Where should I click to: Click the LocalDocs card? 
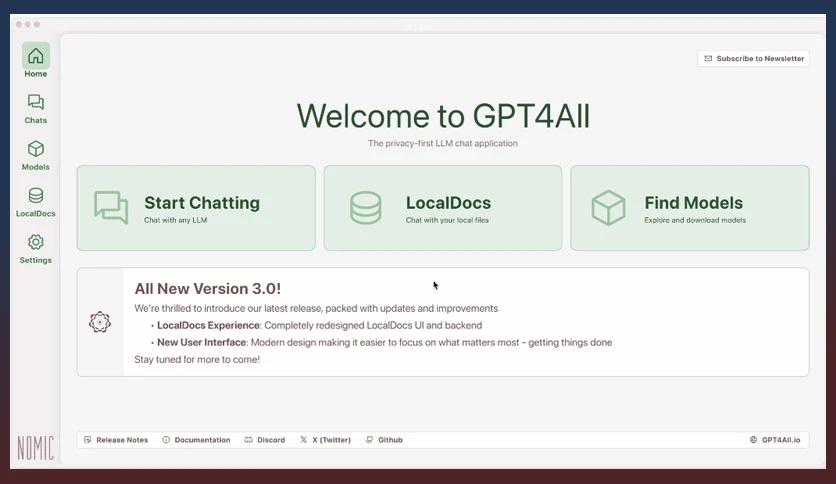click(443, 208)
